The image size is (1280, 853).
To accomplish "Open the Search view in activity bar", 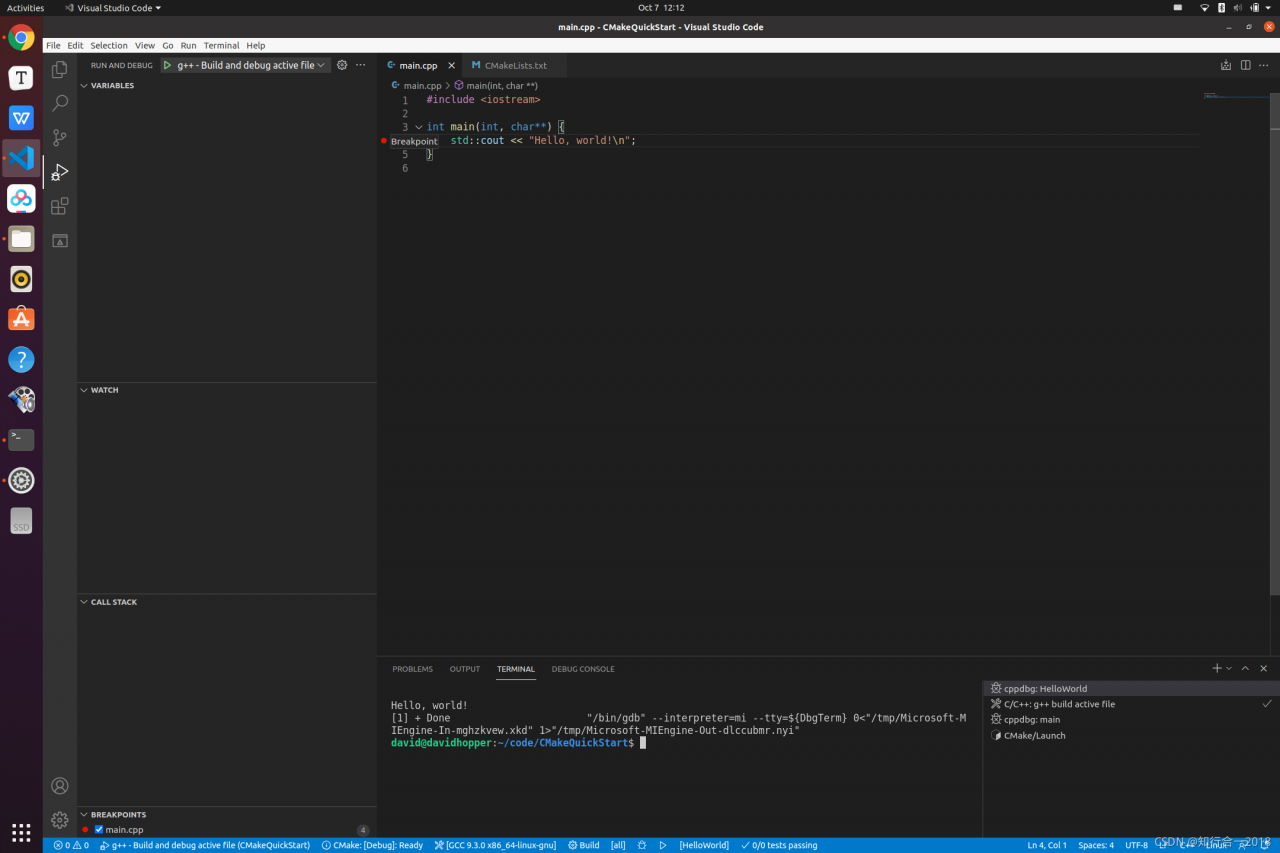I will [60, 103].
